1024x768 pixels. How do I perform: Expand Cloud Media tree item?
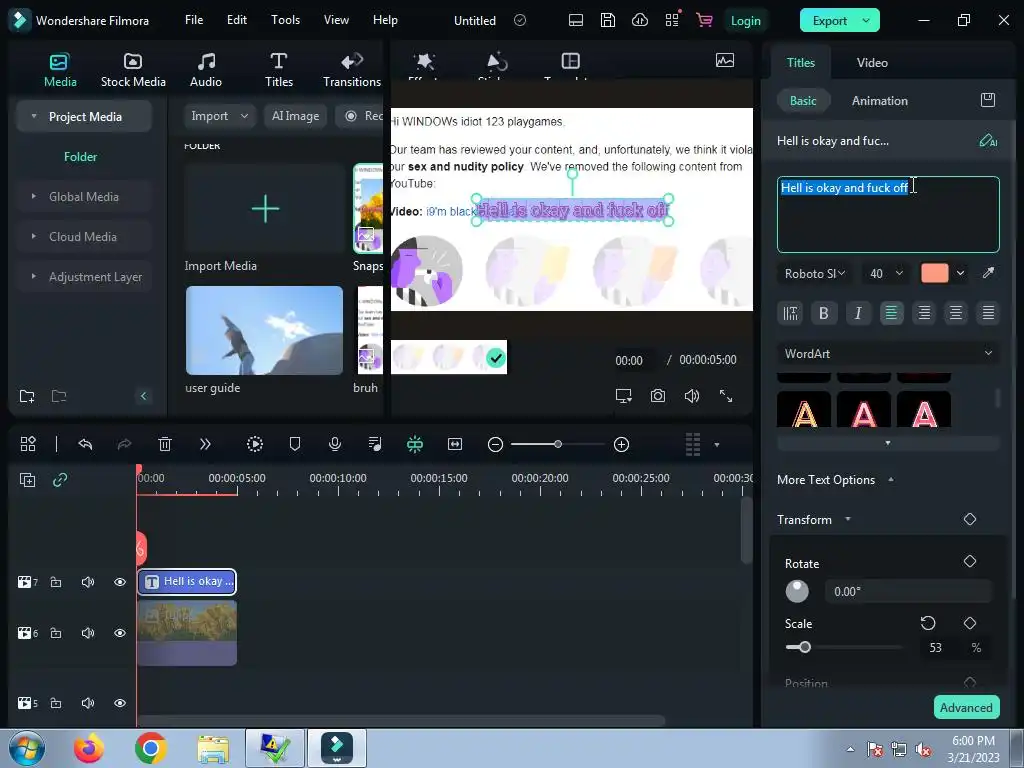click(x=33, y=236)
